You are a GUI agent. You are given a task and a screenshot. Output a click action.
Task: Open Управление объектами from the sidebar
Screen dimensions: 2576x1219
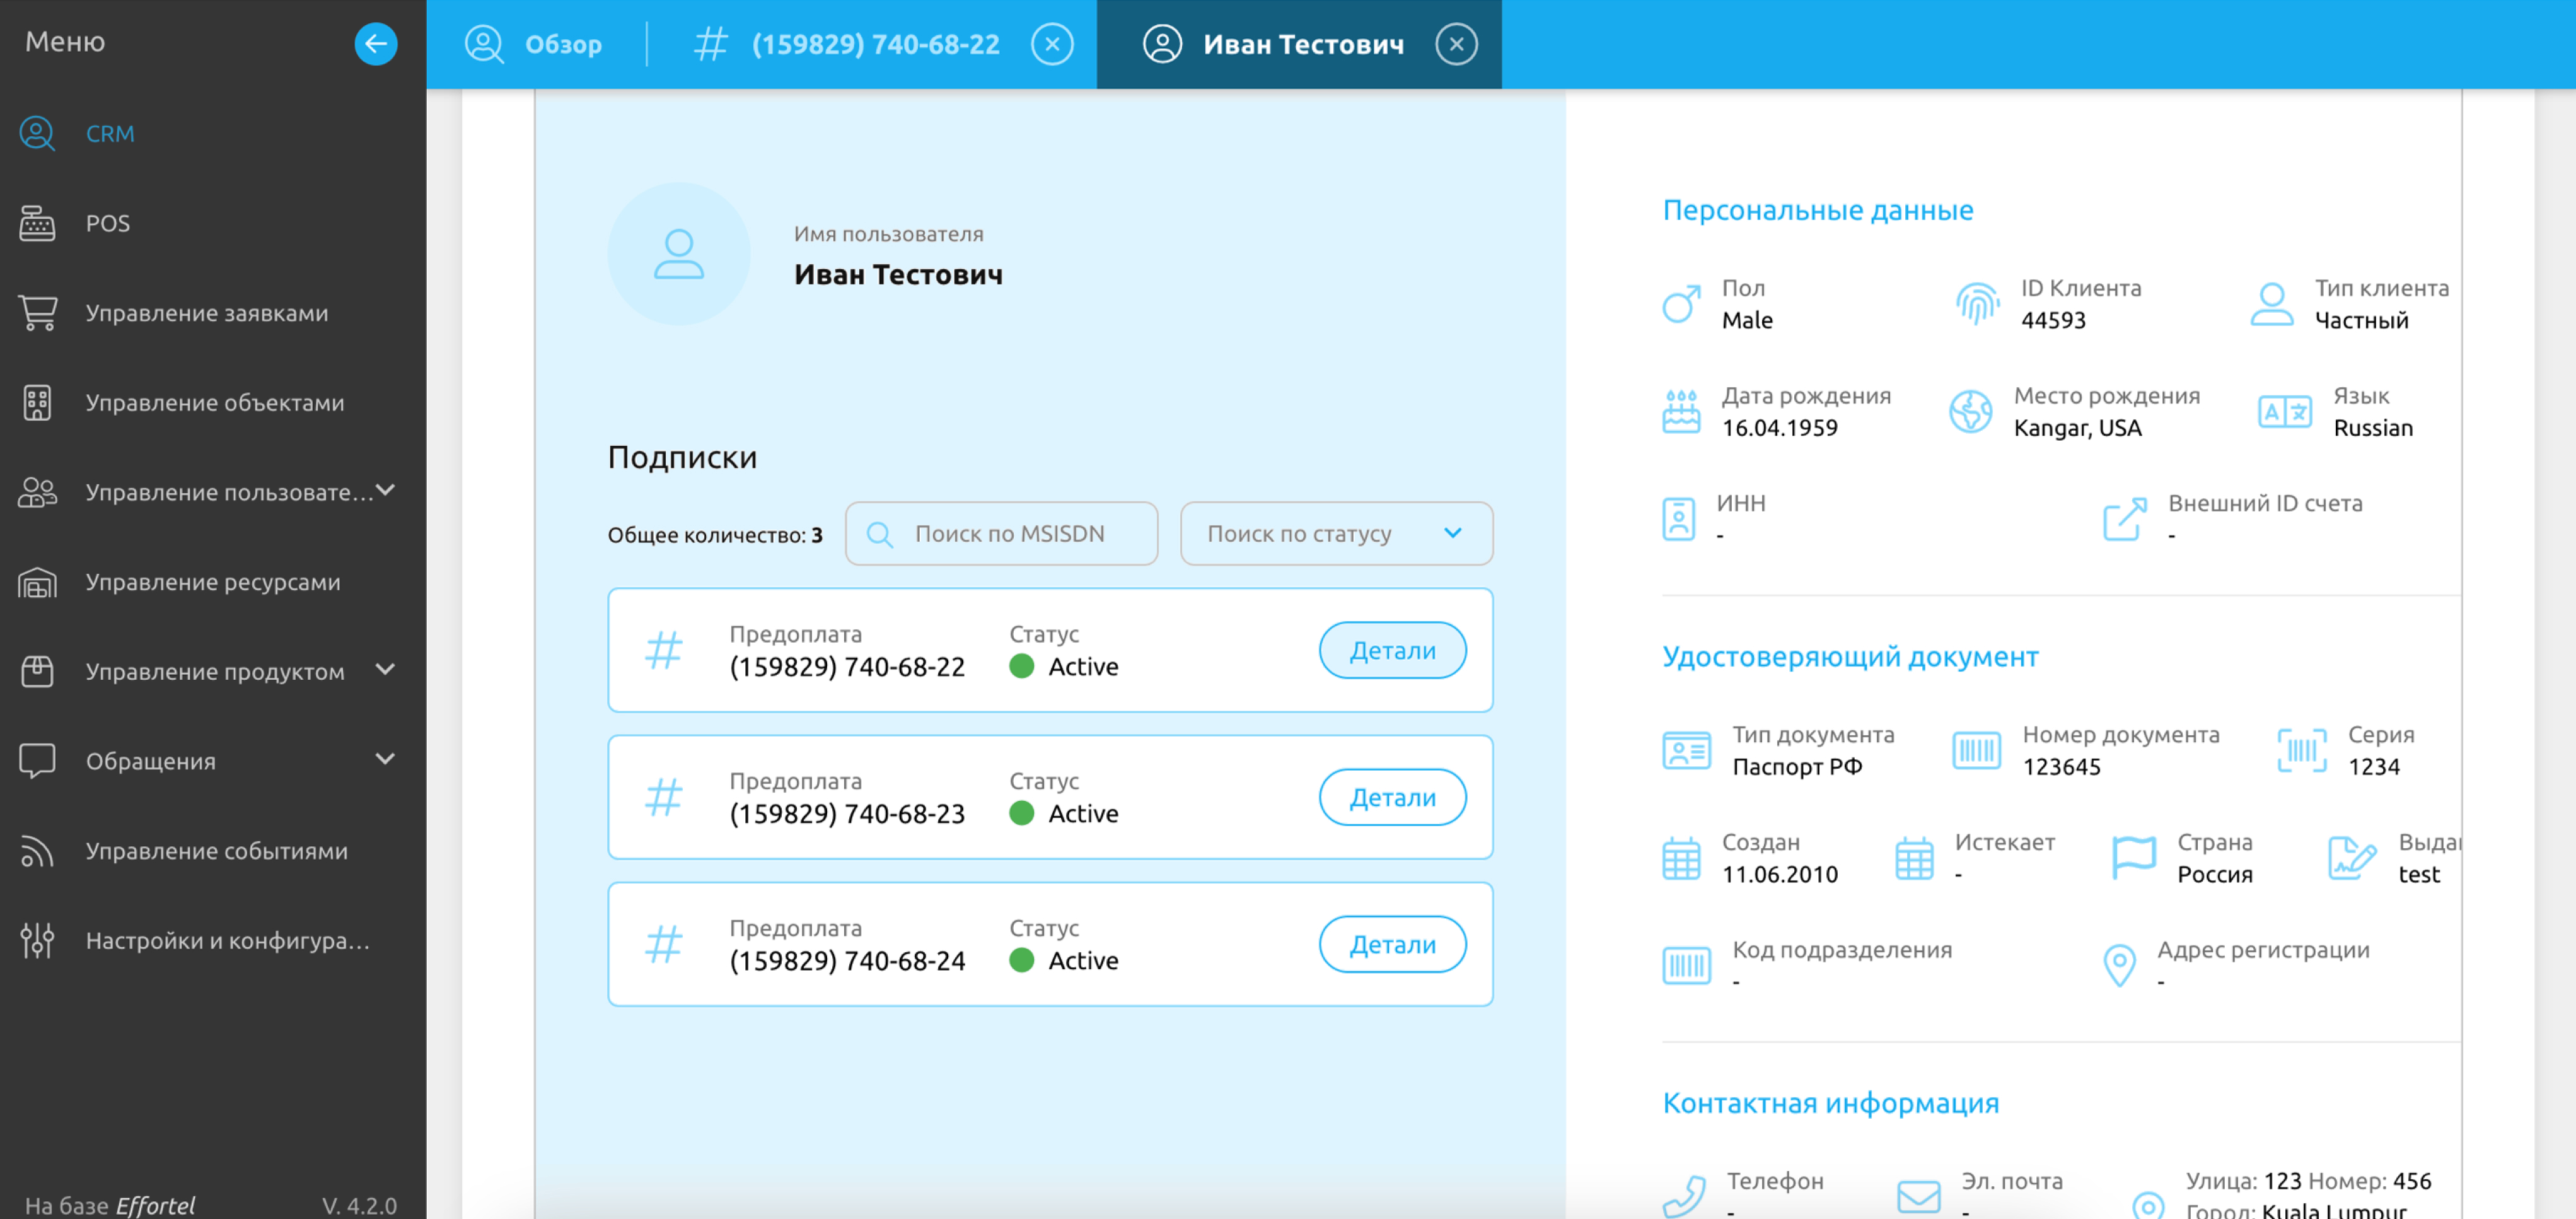tap(214, 402)
